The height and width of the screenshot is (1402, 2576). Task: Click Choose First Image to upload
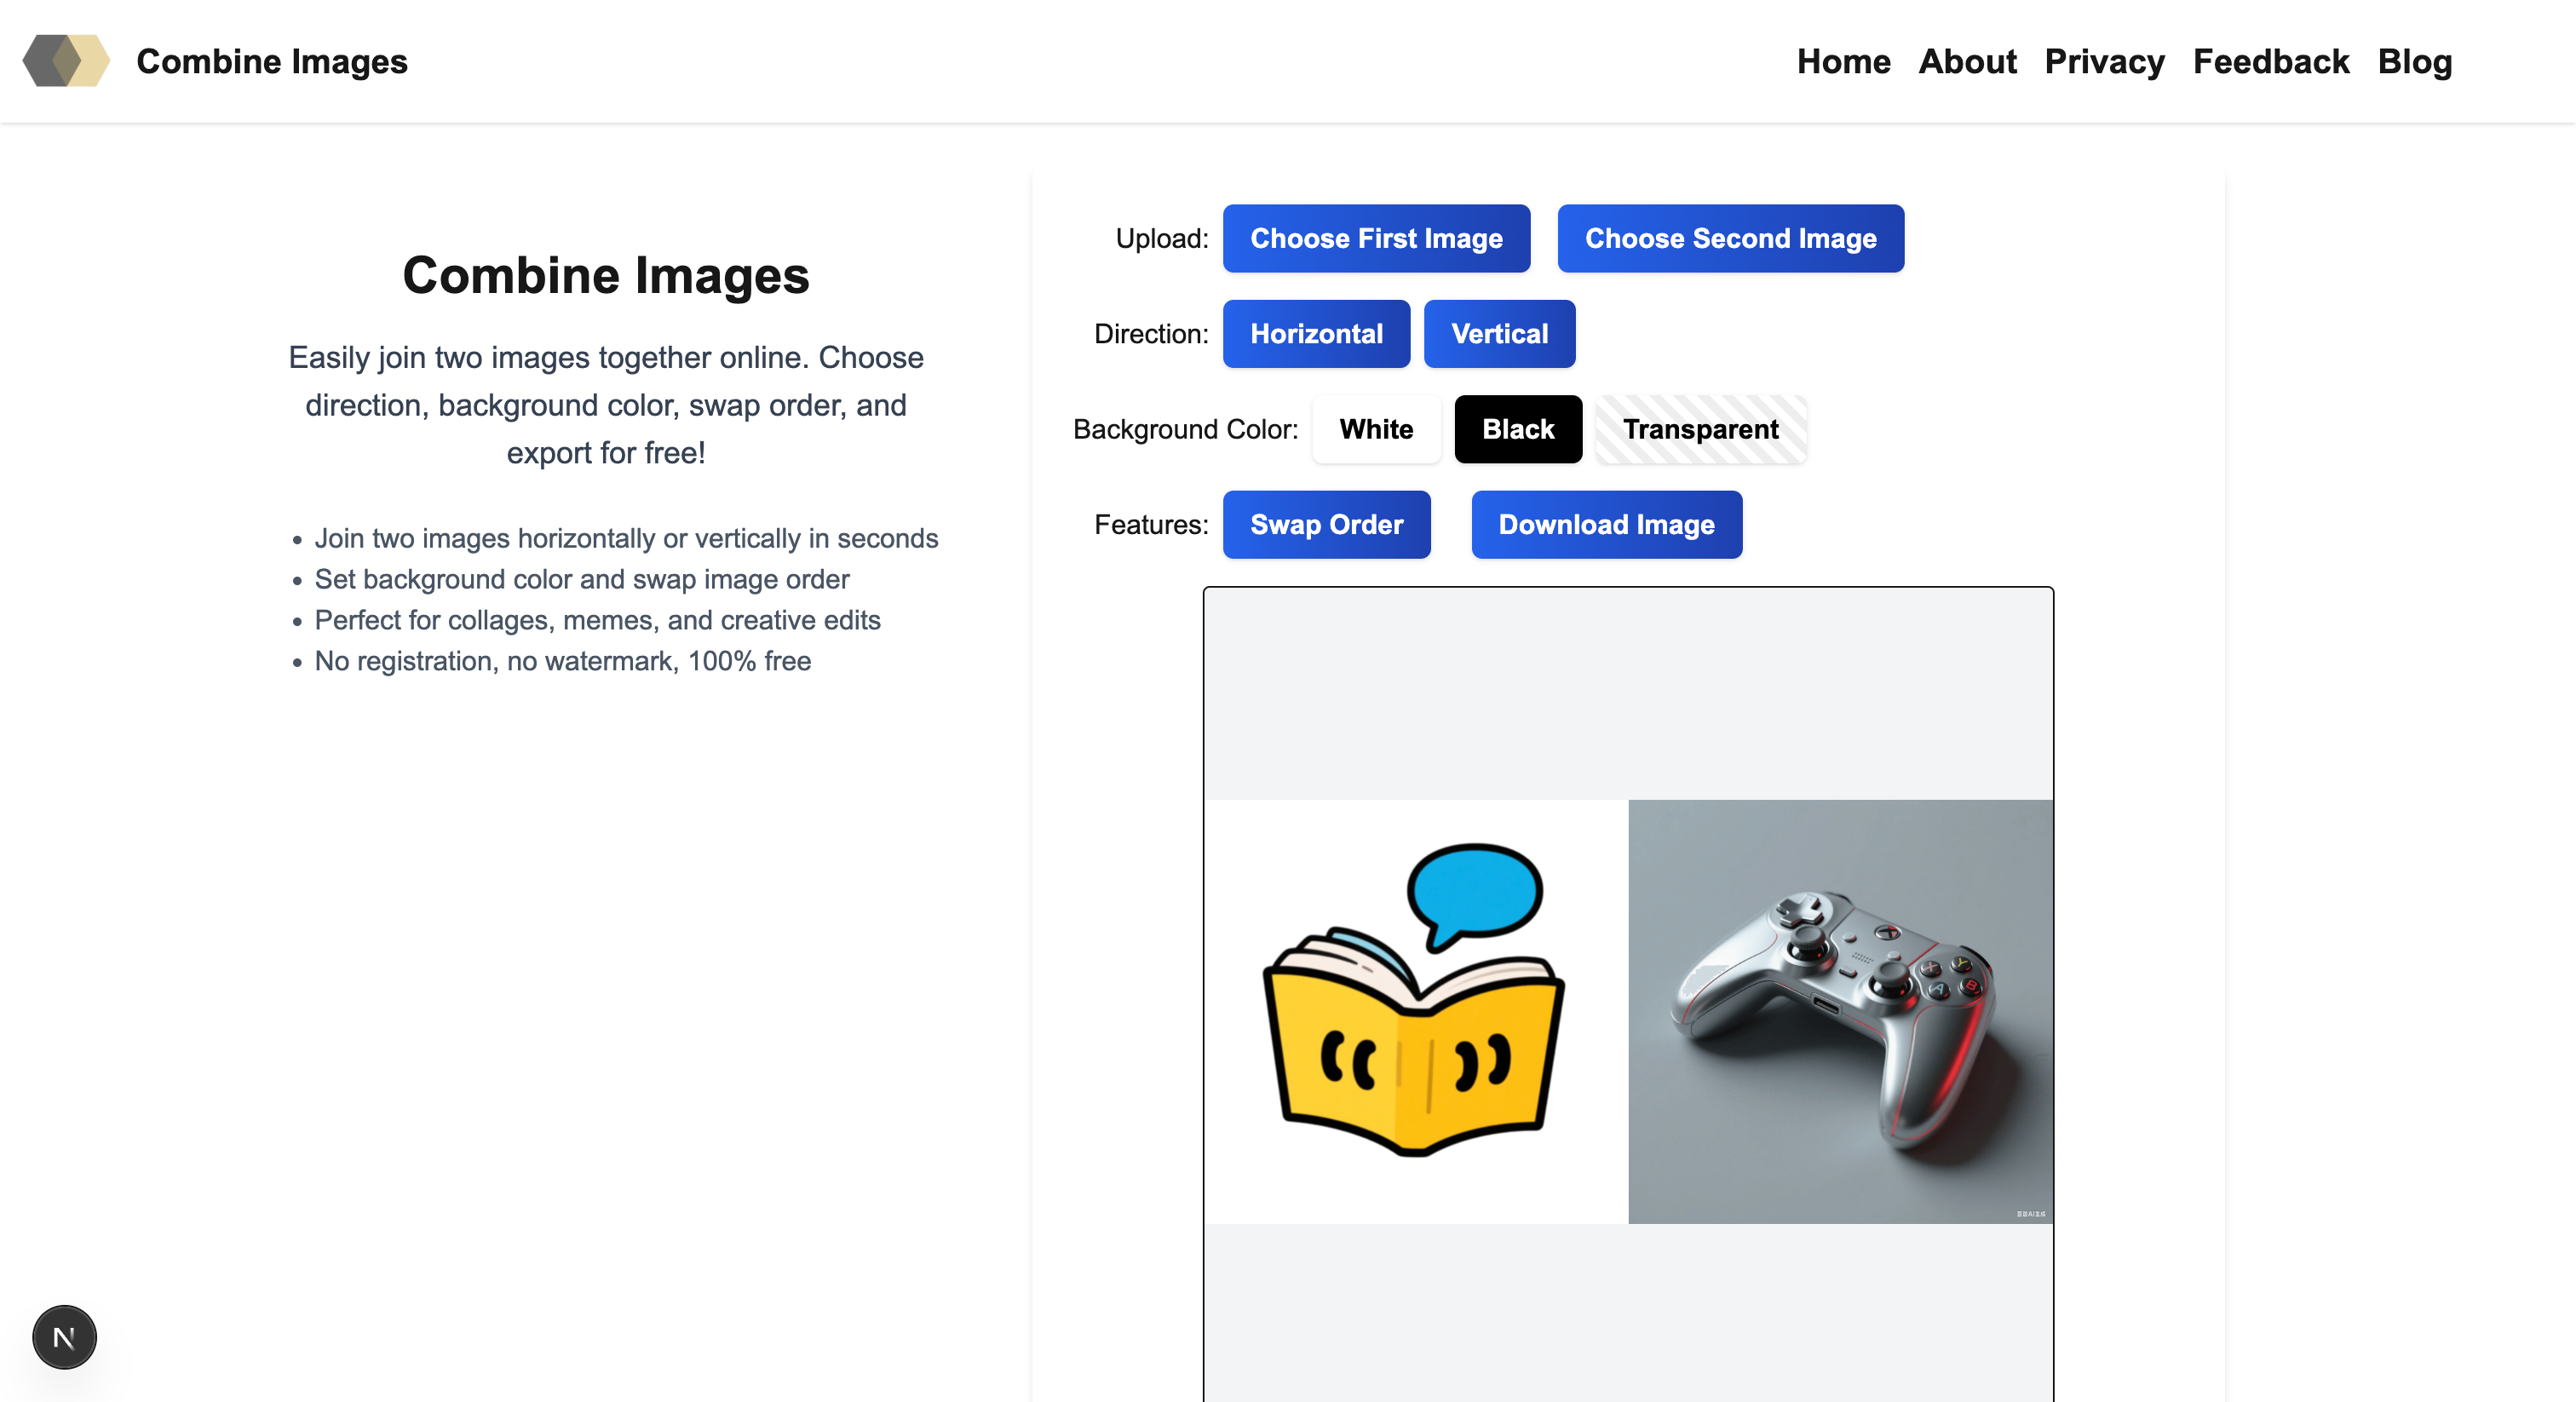point(1376,238)
